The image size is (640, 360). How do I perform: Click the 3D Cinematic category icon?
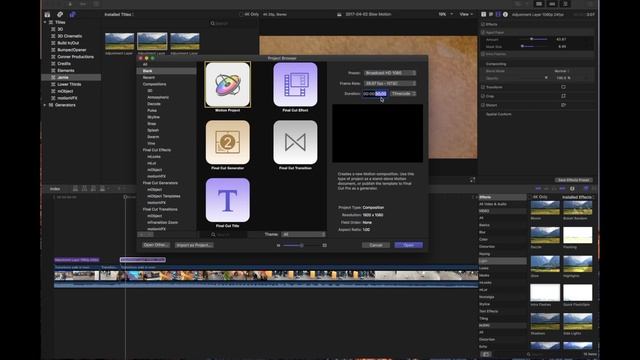(x=53, y=36)
